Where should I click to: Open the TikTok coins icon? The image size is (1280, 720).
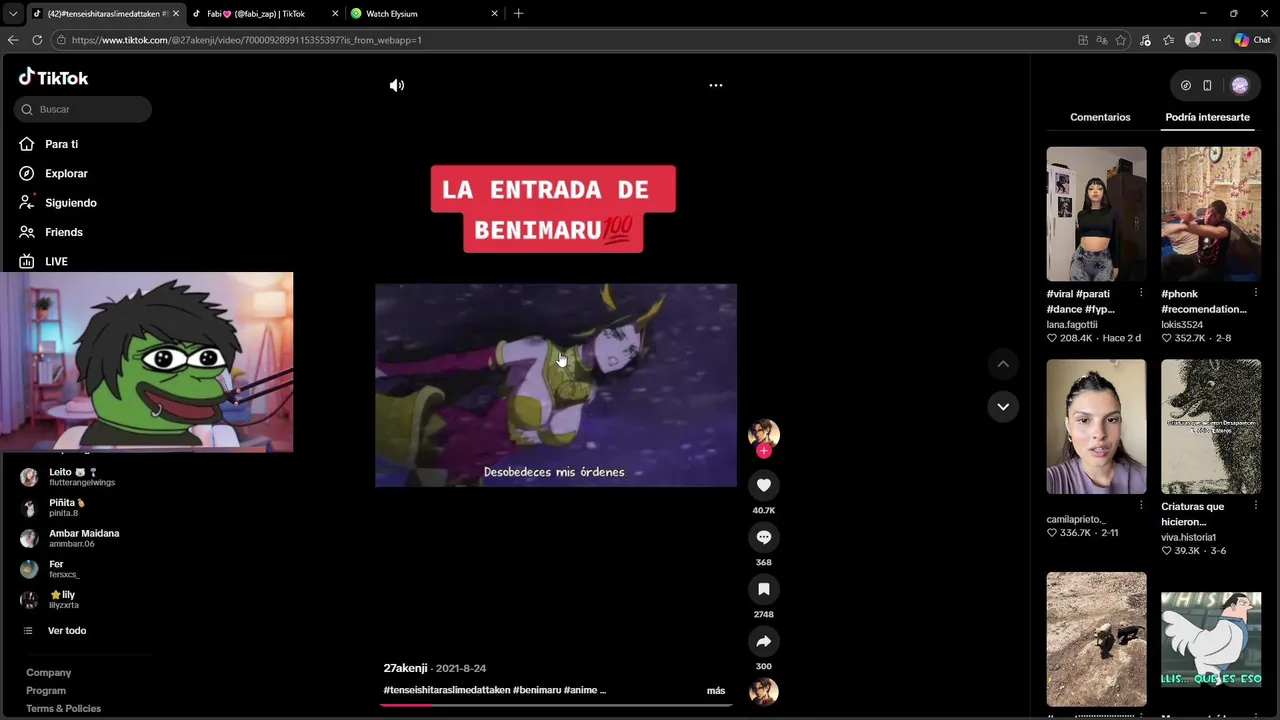pyautogui.click(x=1186, y=86)
